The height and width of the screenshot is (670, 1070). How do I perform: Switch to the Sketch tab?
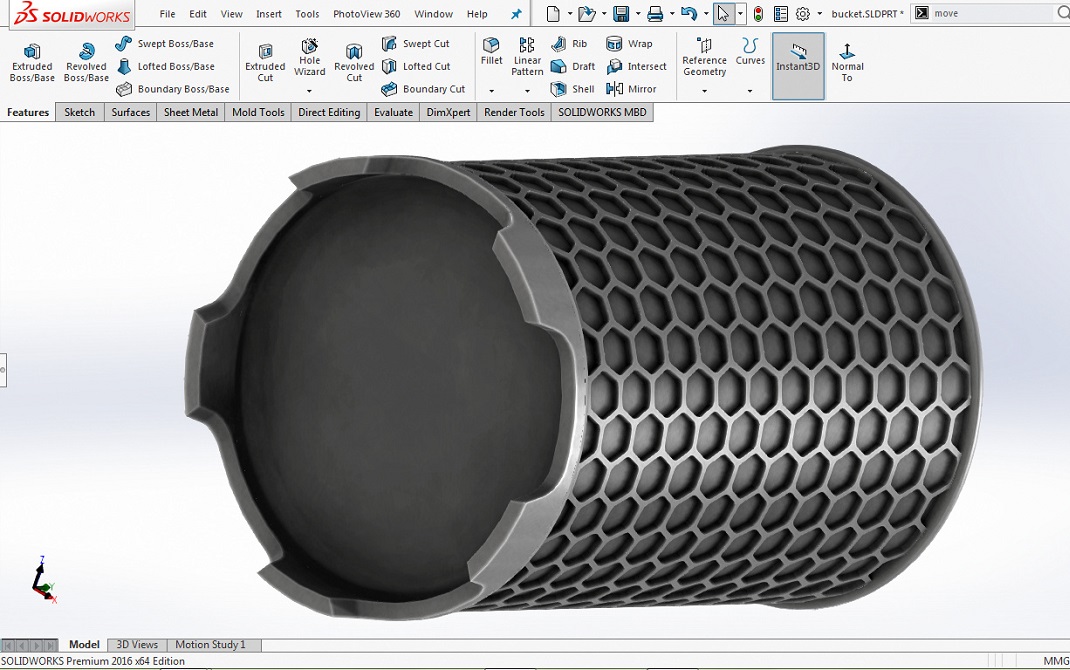80,113
